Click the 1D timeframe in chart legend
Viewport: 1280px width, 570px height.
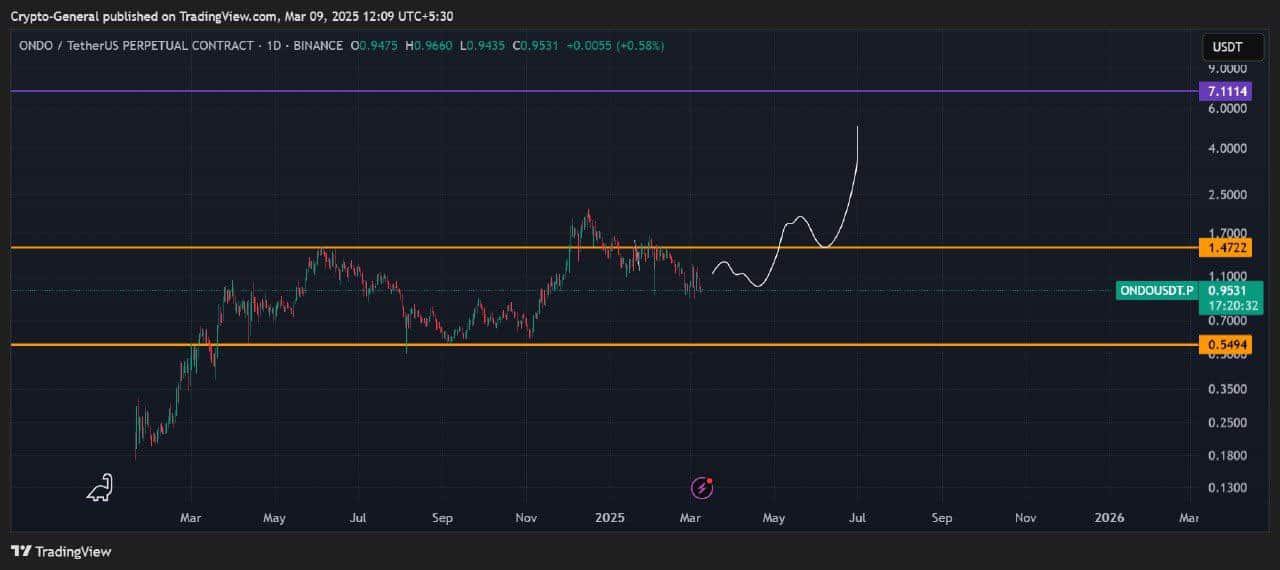coord(273,46)
